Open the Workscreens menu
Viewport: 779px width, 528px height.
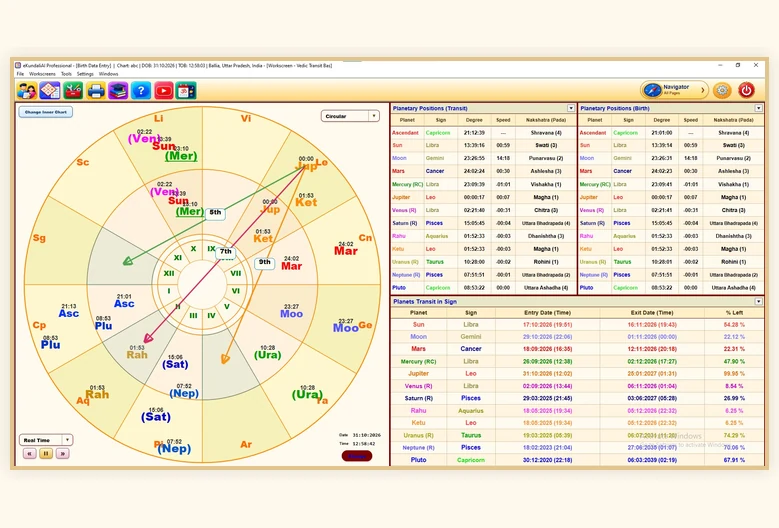[42, 74]
